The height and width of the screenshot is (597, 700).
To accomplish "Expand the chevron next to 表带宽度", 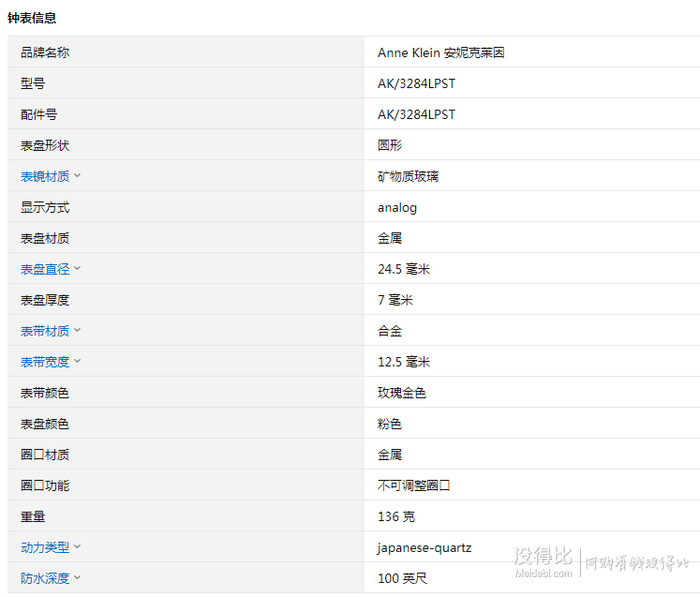I will point(77,361).
